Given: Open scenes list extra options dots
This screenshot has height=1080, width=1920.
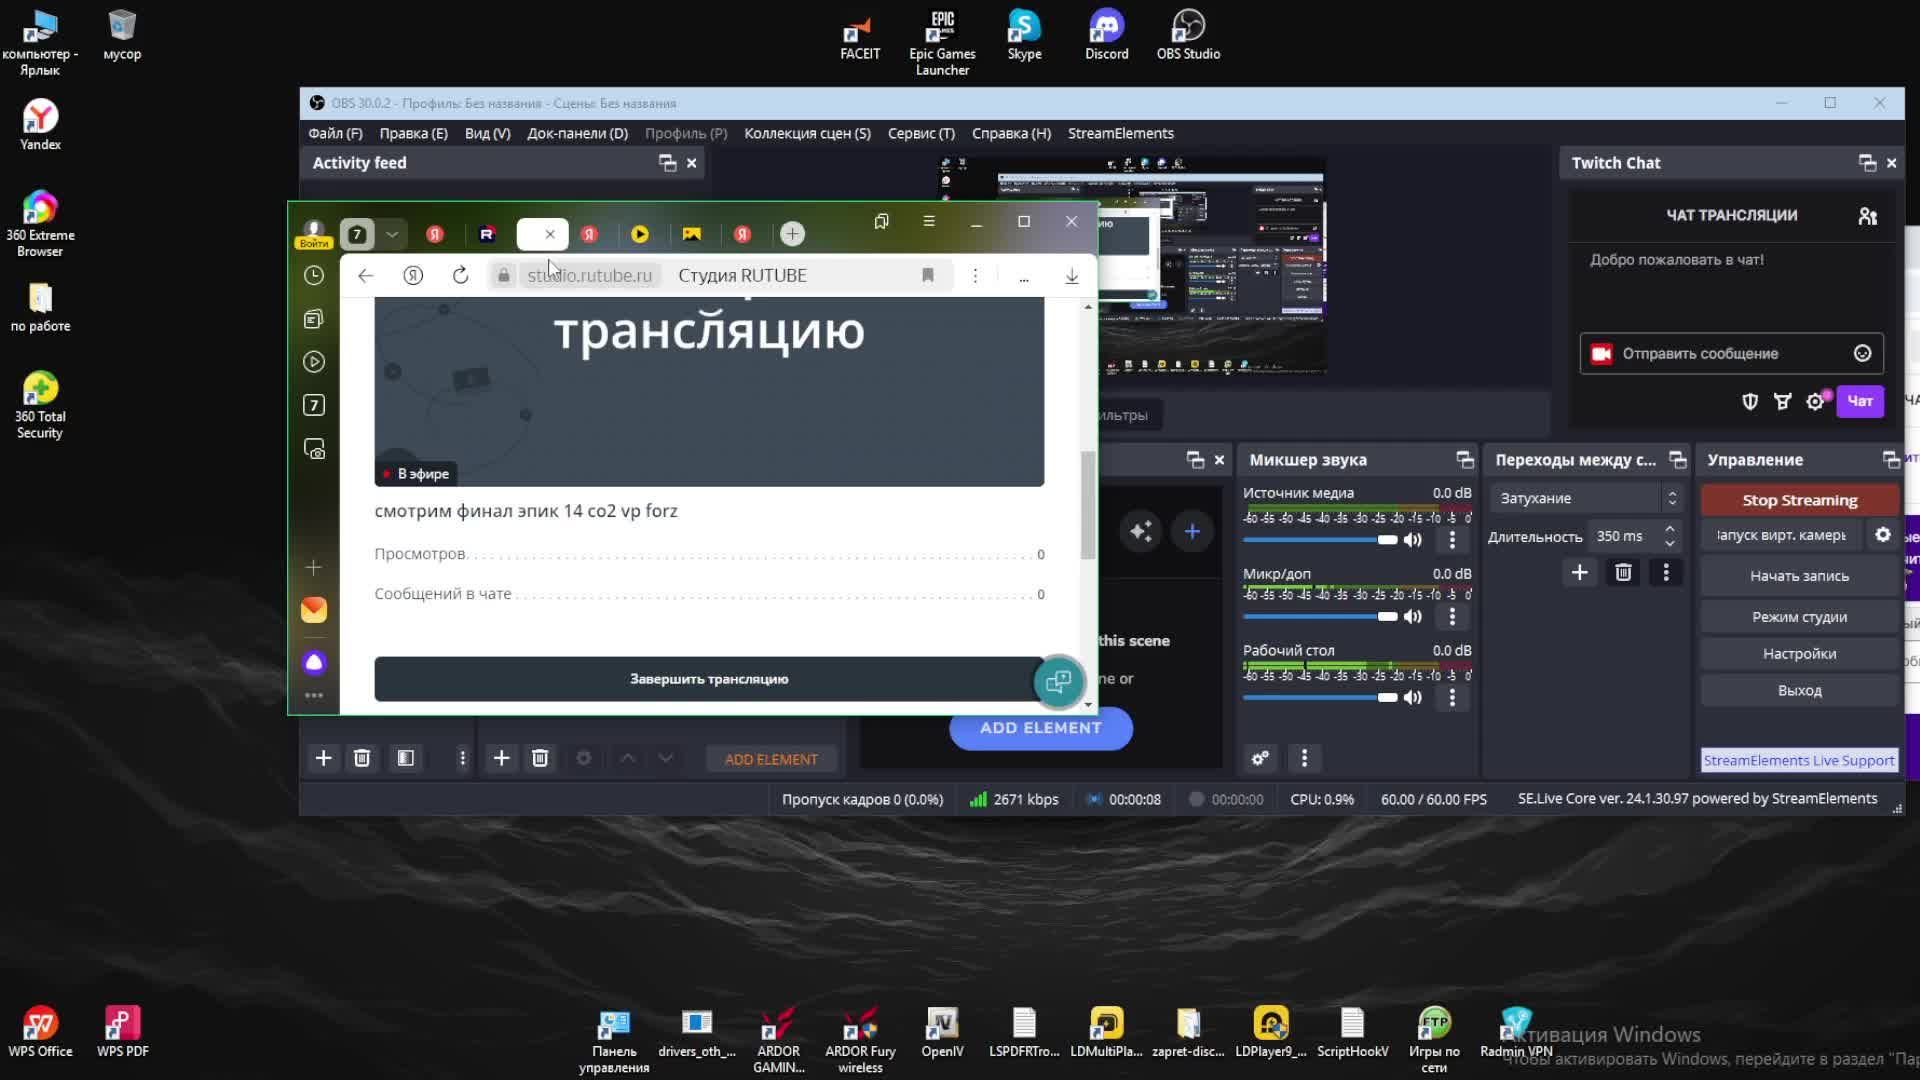Looking at the screenshot, I should coord(462,759).
